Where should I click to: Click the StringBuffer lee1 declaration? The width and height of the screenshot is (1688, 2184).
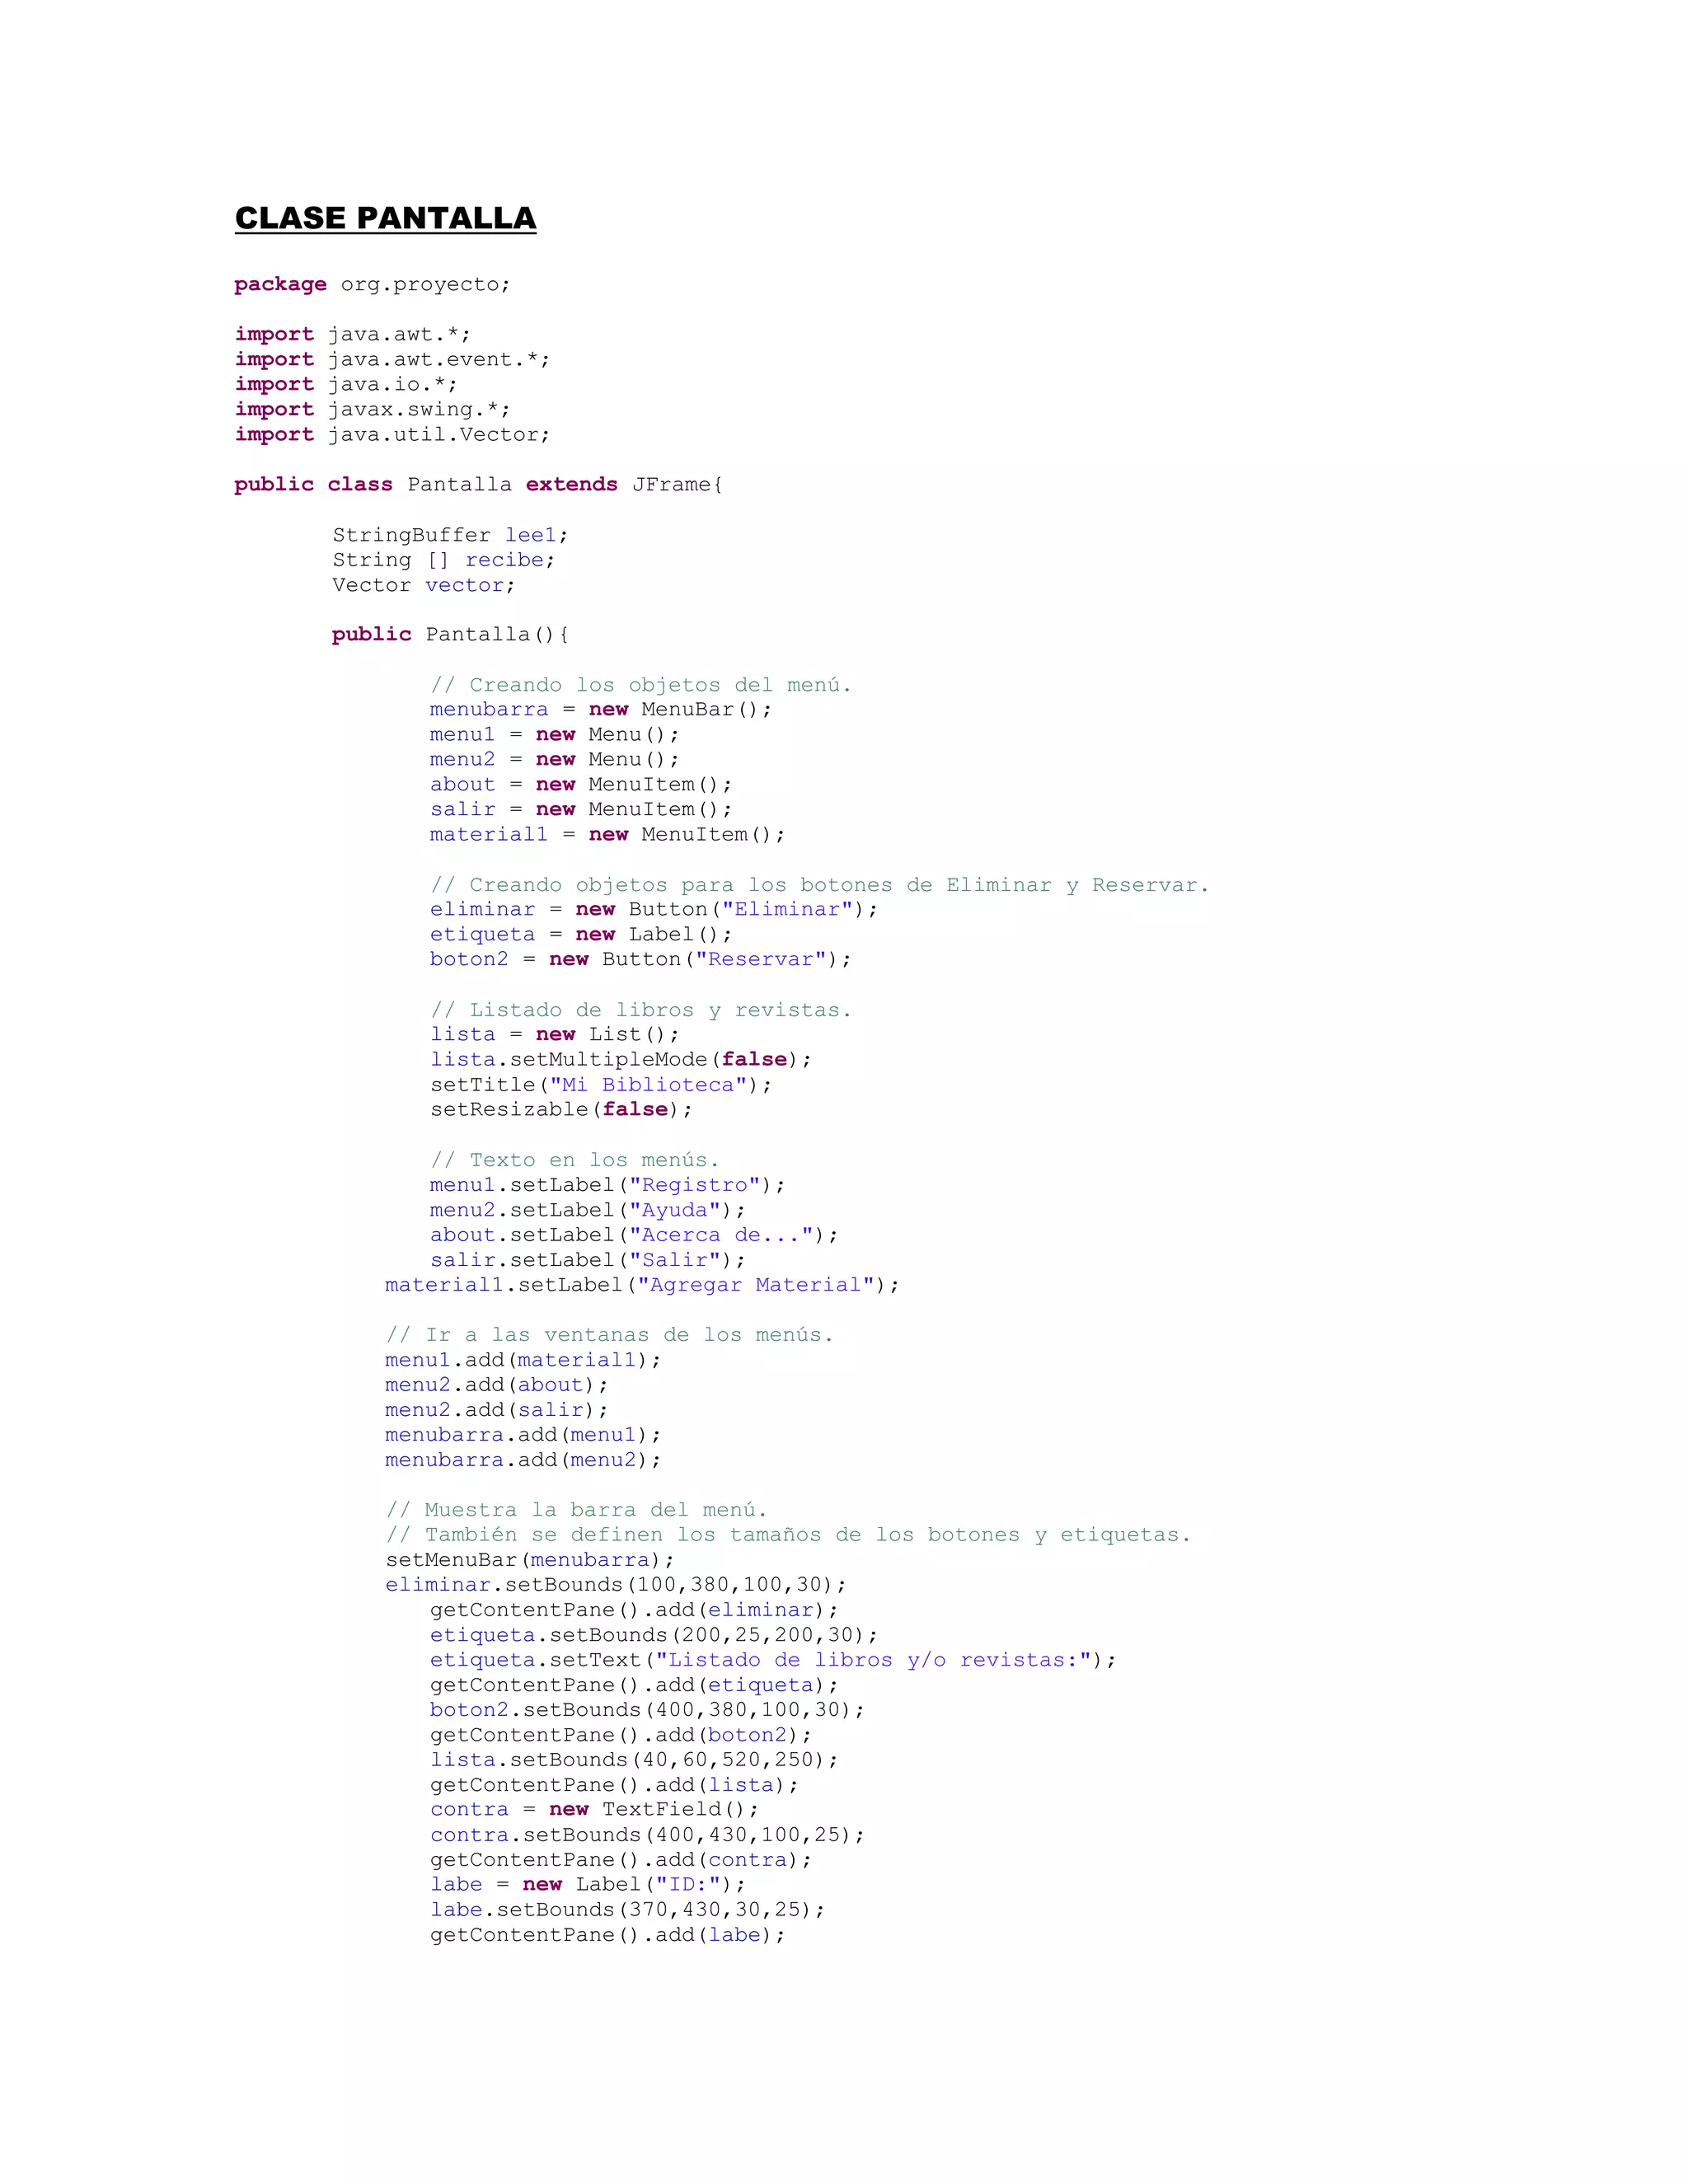coord(450,535)
